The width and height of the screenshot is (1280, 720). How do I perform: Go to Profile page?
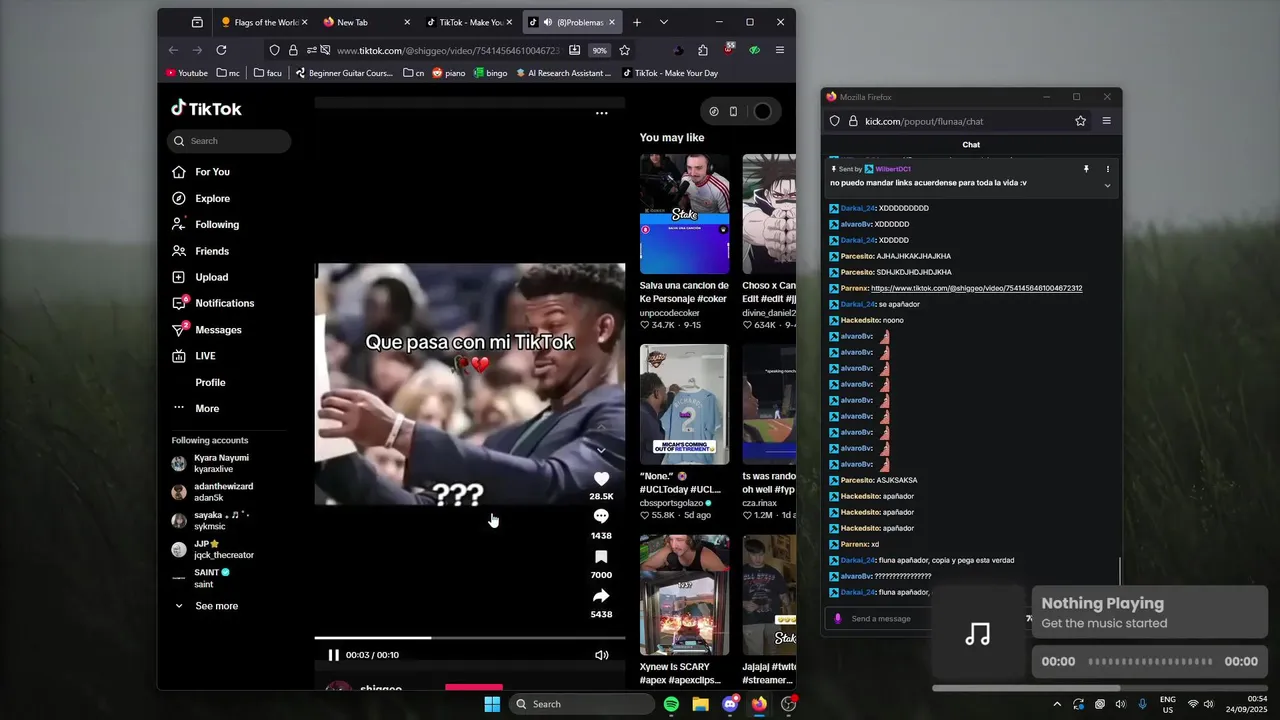point(210,382)
